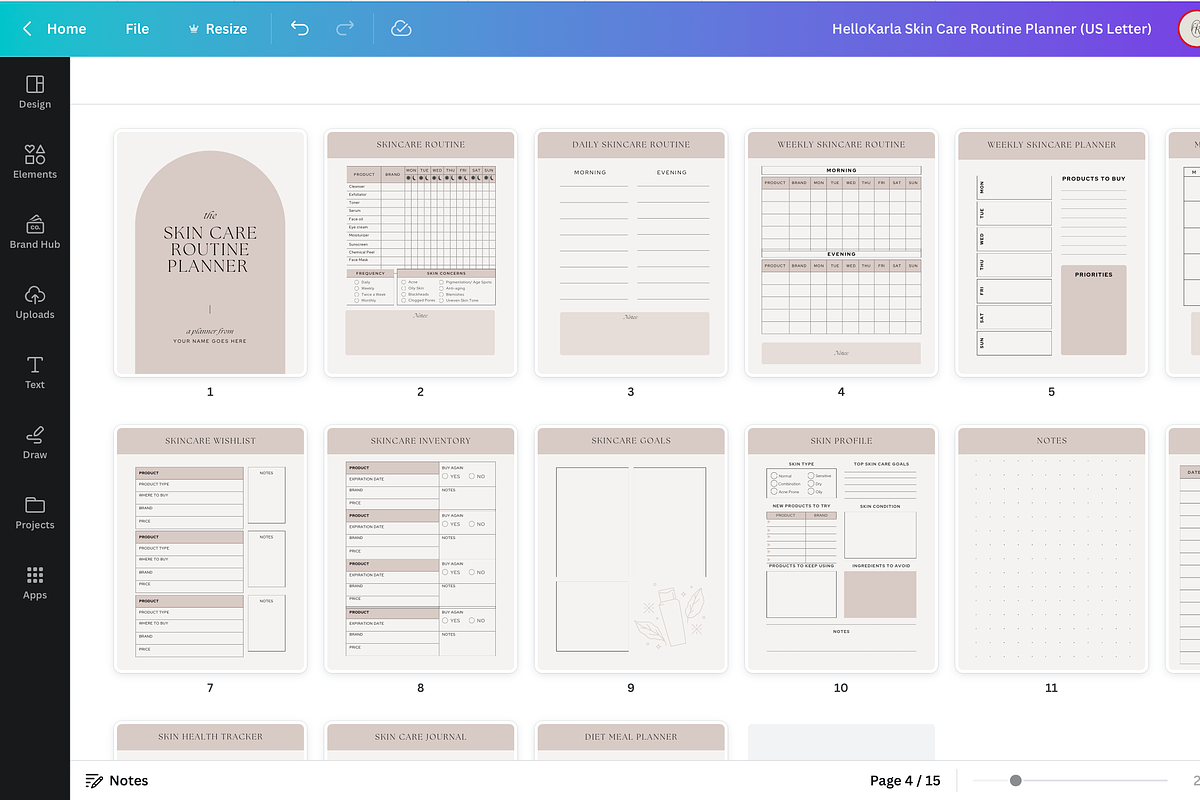Open the Brand Hub panel
The height and width of the screenshot is (800, 1200).
pyautogui.click(x=35, y=231)
